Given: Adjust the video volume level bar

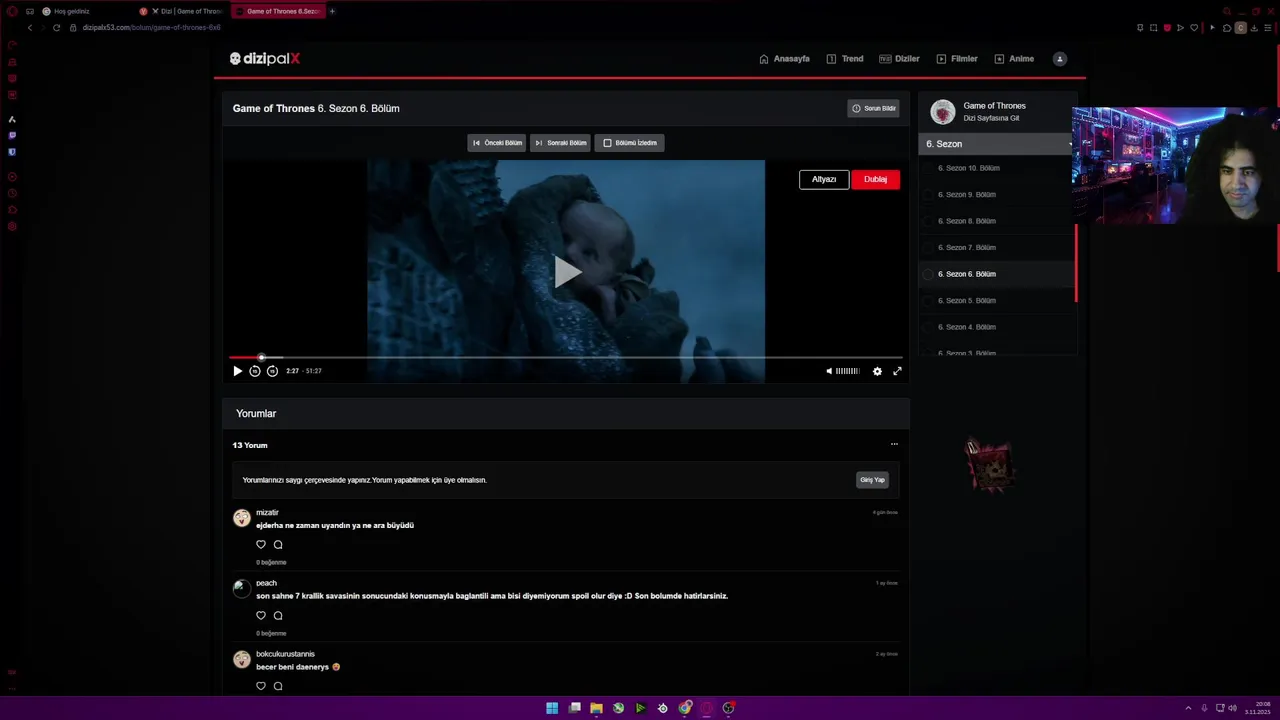Looking at the screenshot, I should pos(847,371).
